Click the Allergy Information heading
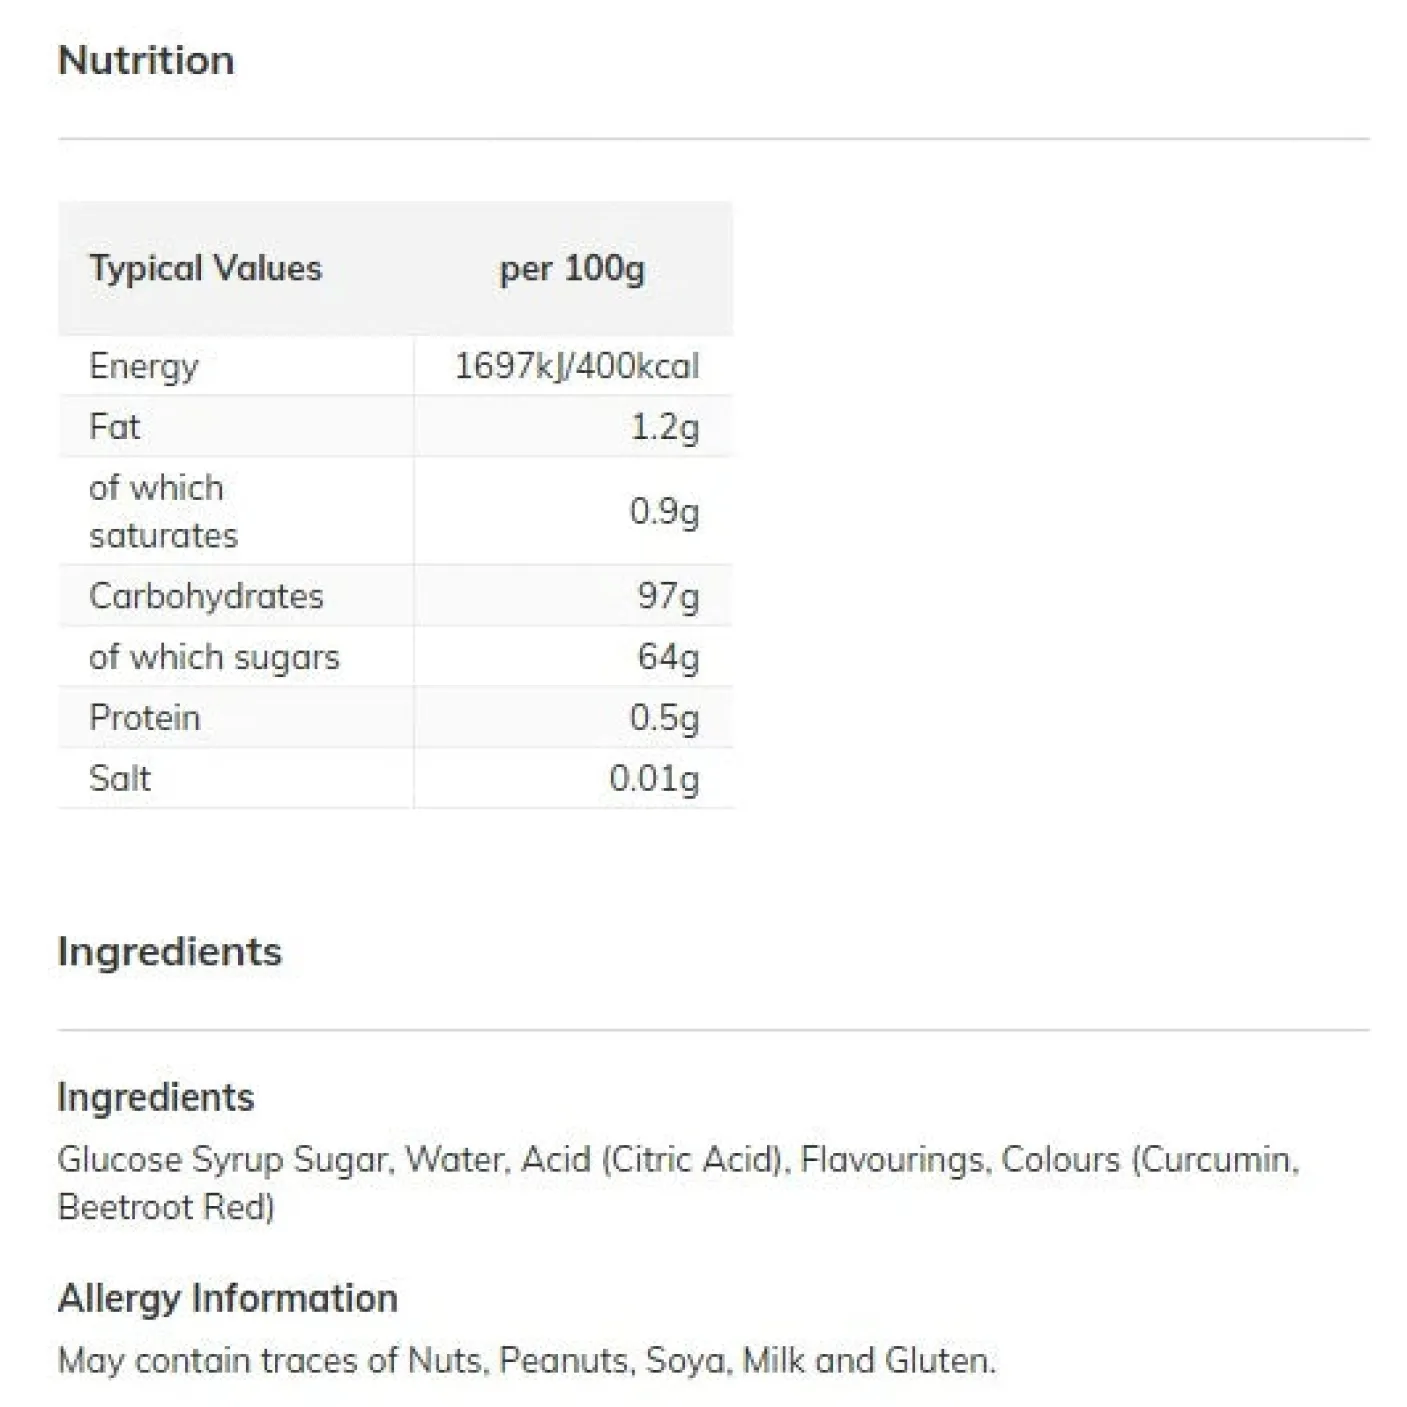The height and width of the screenshot is (1407, 1407). tap(228, 1298)
